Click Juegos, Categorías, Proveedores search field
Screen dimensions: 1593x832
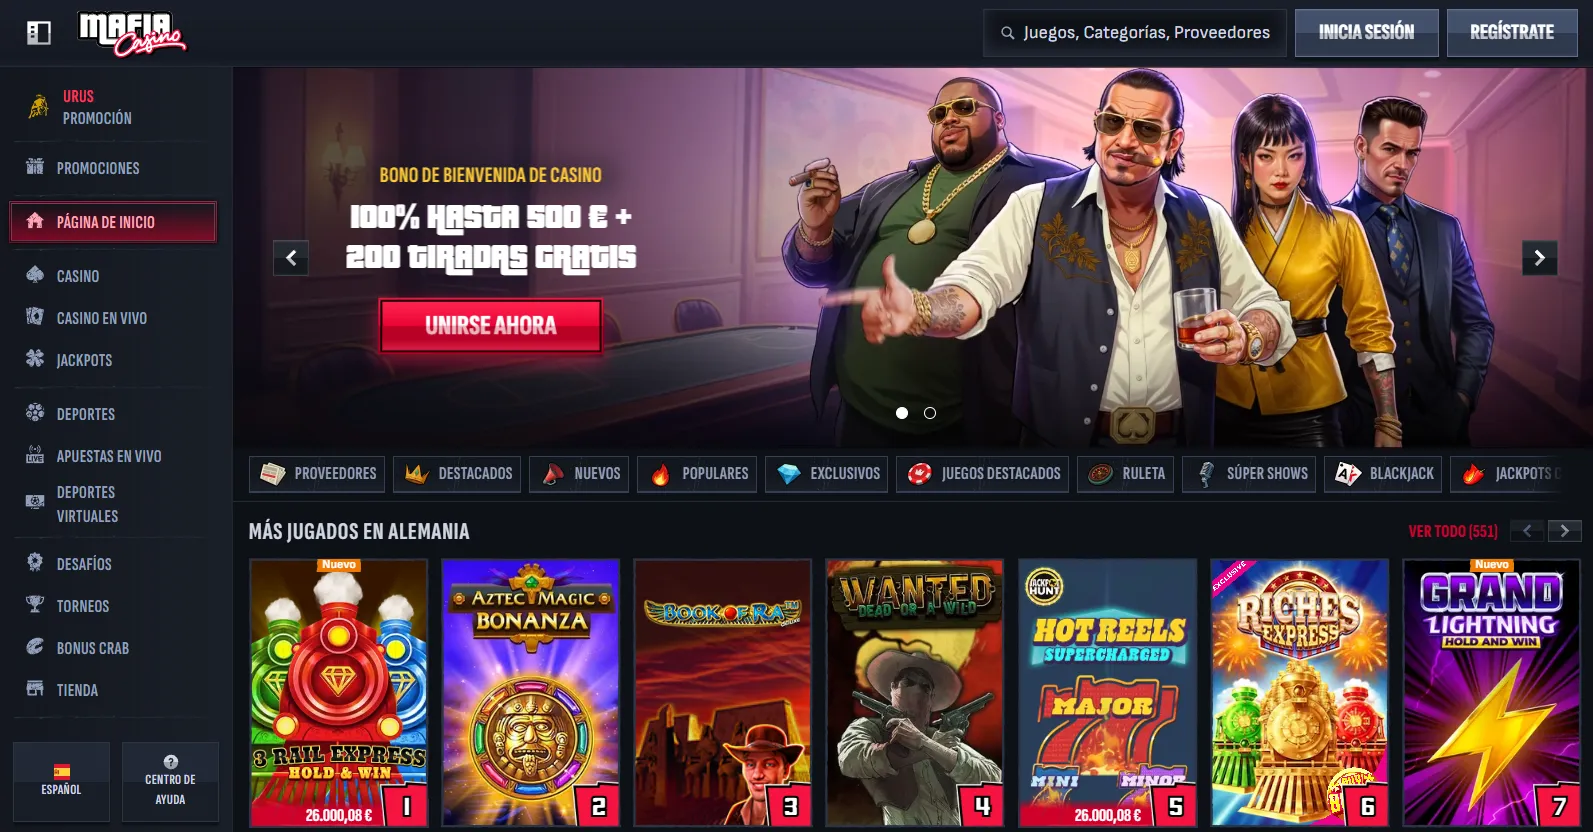(x=1135, y=33)
